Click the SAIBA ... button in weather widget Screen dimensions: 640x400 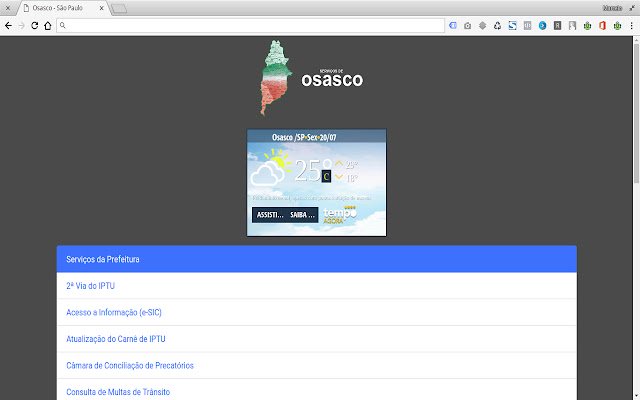click(302, 215)
